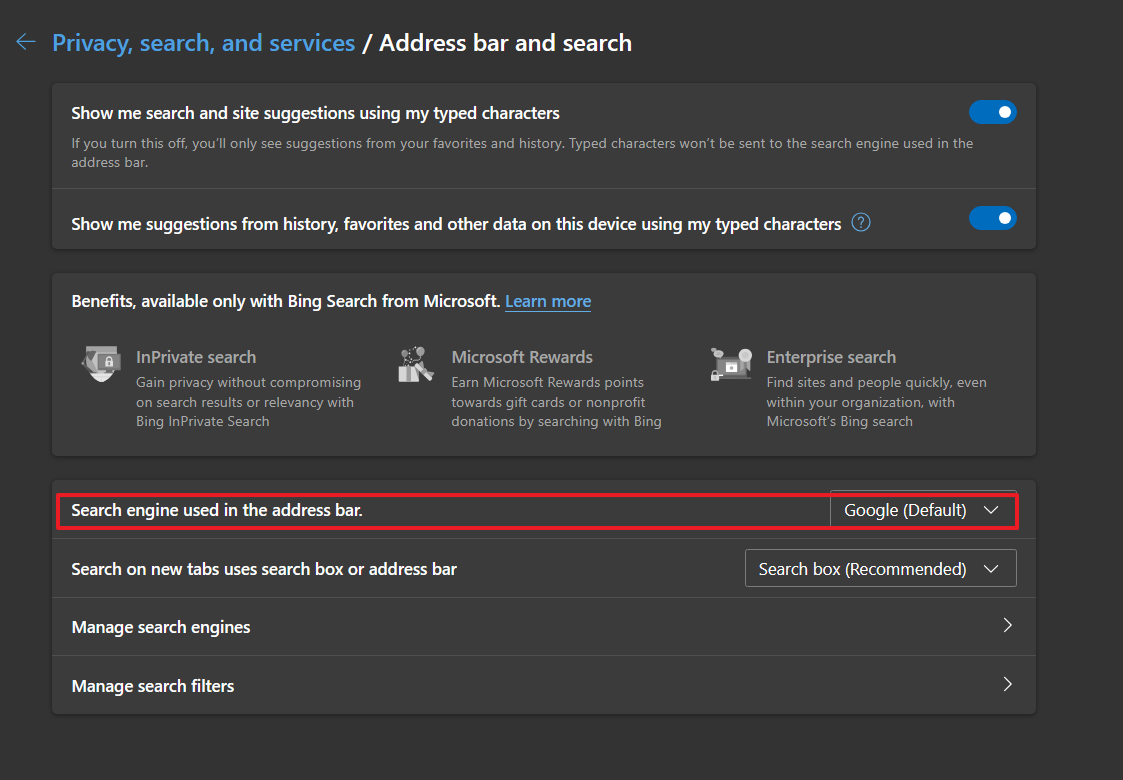
Task: Click help icon beside history suggestions
Action: pyautogui.click(x=861, y=223)
